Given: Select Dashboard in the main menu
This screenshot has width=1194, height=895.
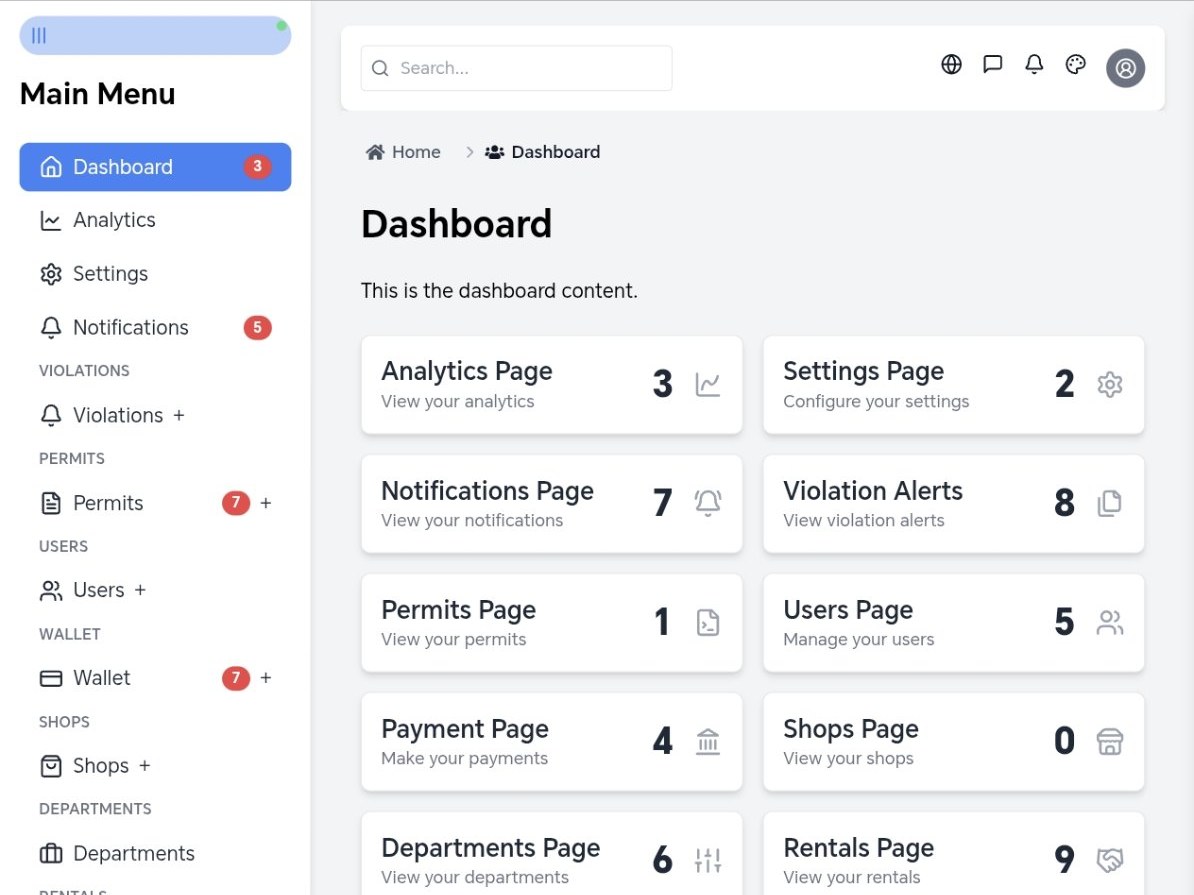Looking at the screenshot, I should point(155,167).
